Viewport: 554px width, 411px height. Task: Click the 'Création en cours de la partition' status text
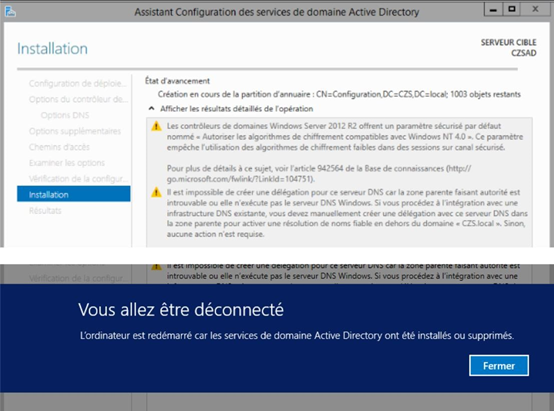click(339, 94)
